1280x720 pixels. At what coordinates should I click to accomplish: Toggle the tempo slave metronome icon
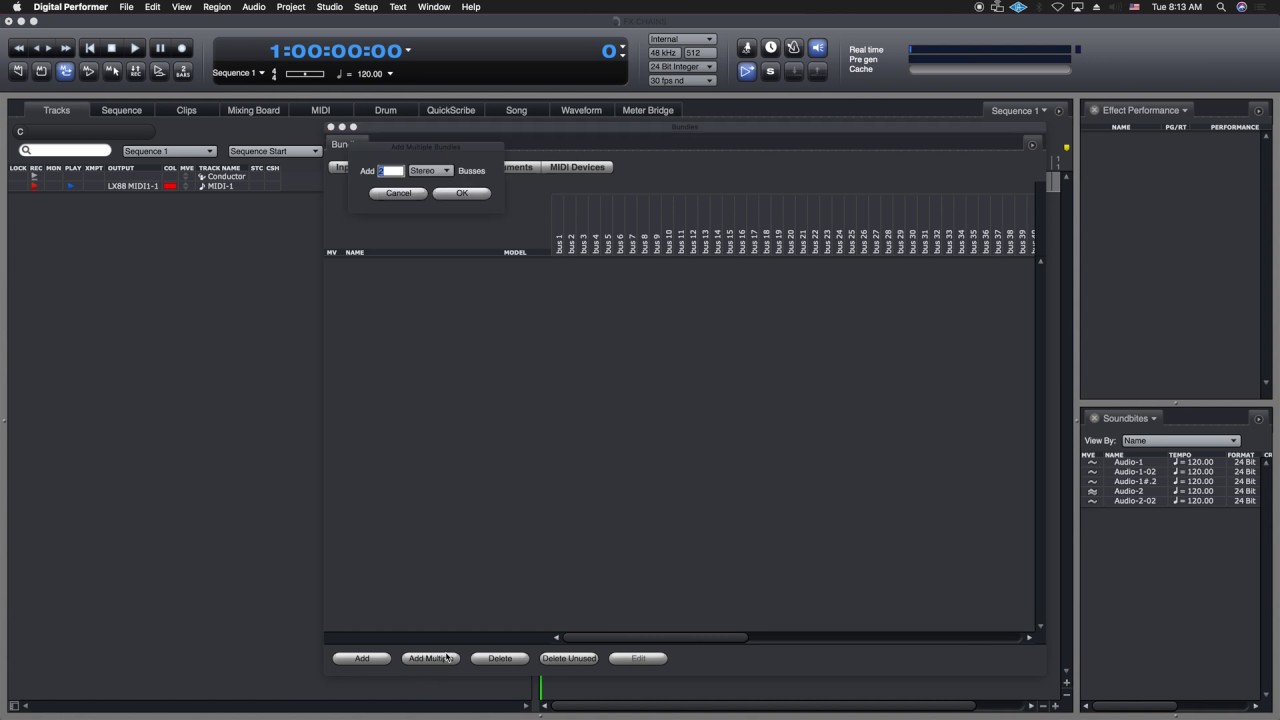(x=794, y=48)
